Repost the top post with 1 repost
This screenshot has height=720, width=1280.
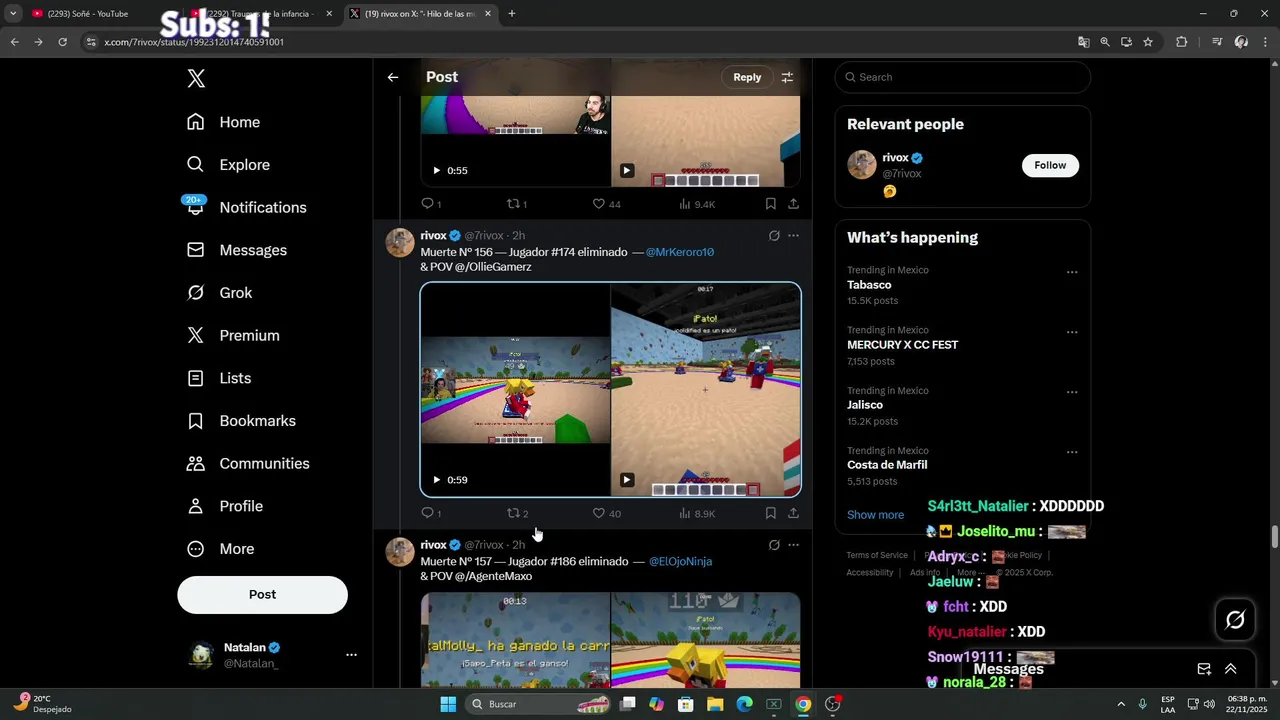tap(517, 204)
